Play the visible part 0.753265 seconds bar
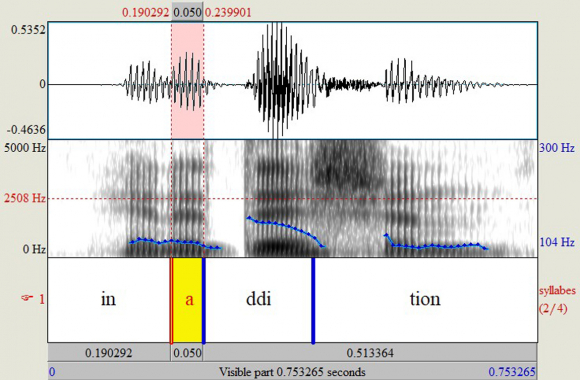Viewport: 580px width, 380px height. [293, 371]
